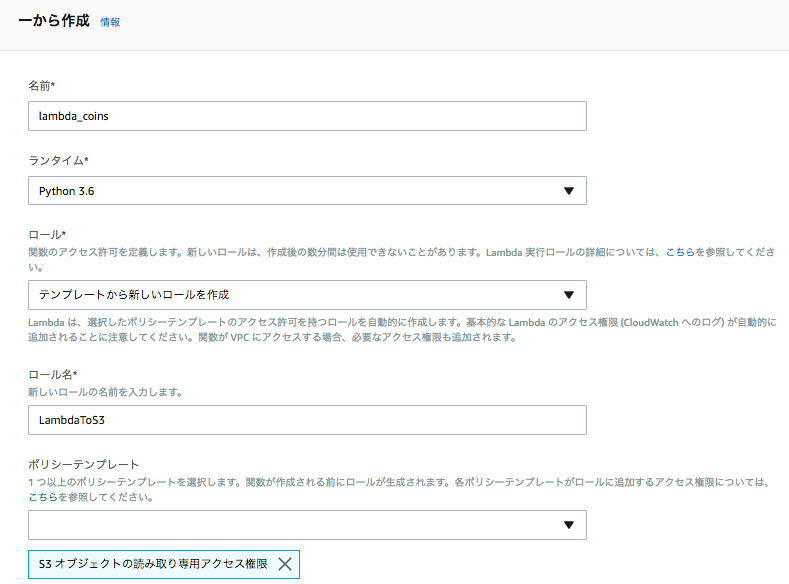This screenshot has width=789, height=584.
Task: Open the ランタイム dropdown showing Python 3.6
Action: [307, 191]
